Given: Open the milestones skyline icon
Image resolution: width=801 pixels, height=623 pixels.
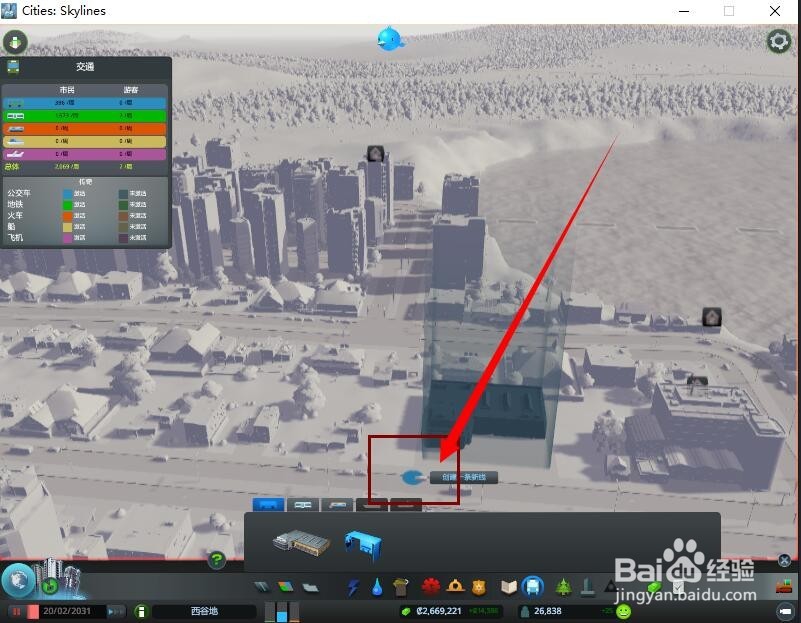Looking at the screenshot, I should (60, 578).
